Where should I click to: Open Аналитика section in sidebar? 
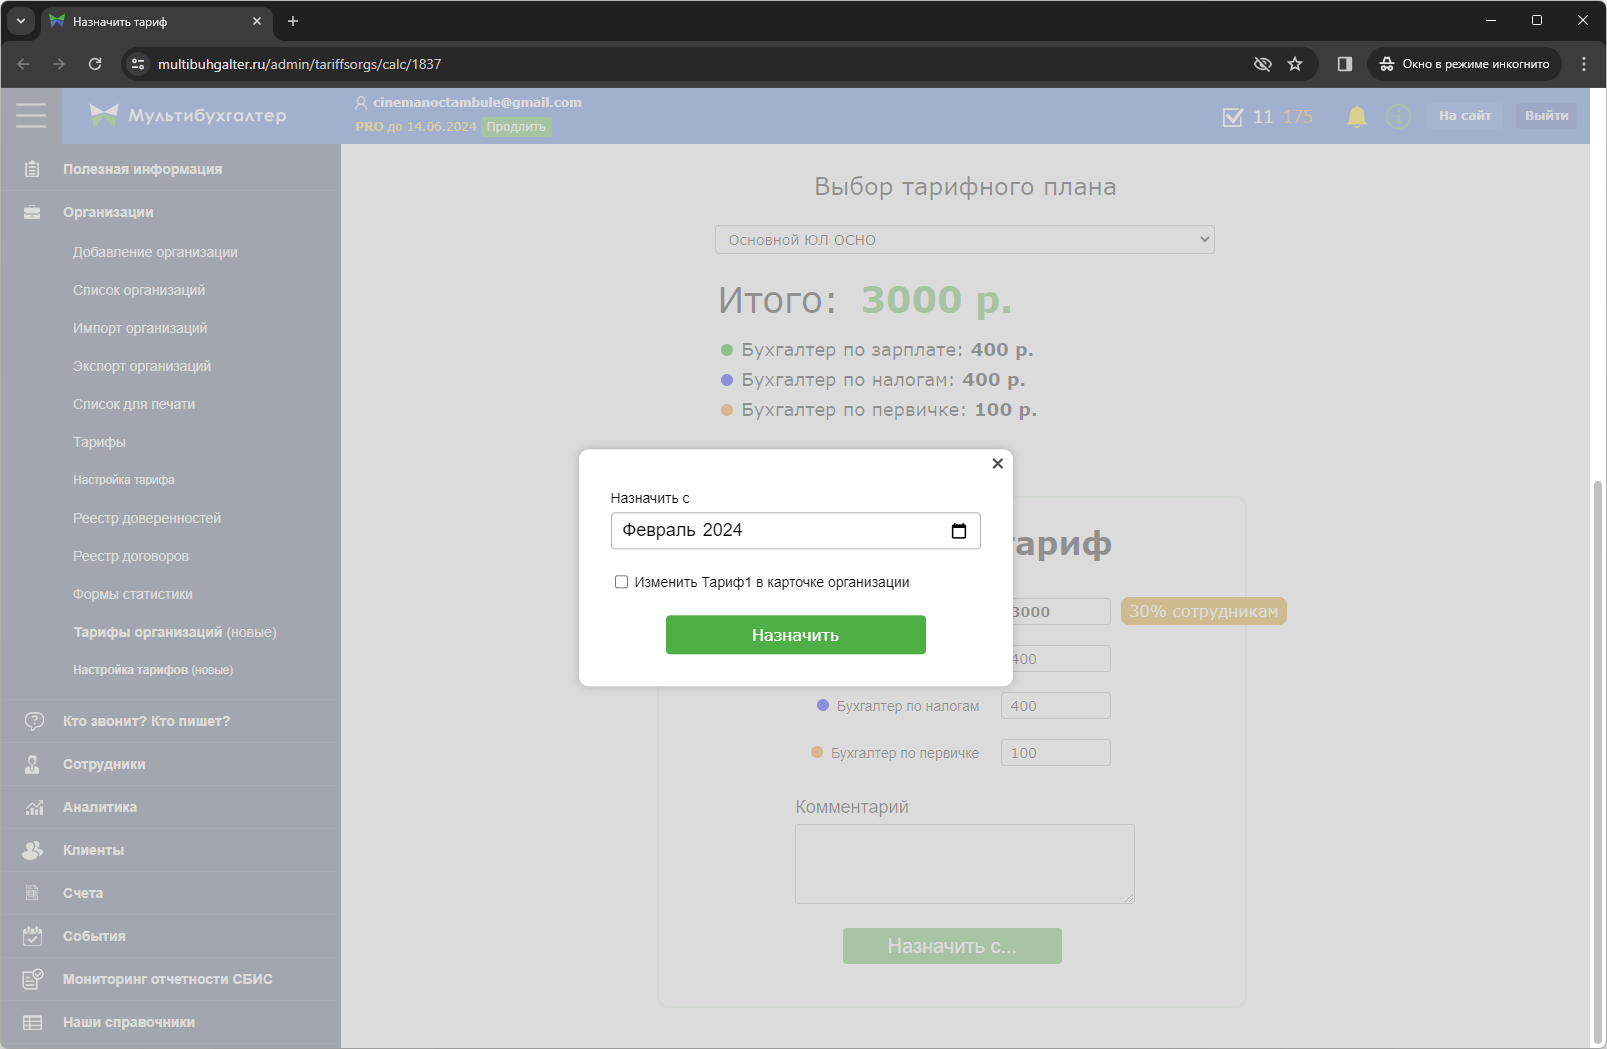click(100, 807)
